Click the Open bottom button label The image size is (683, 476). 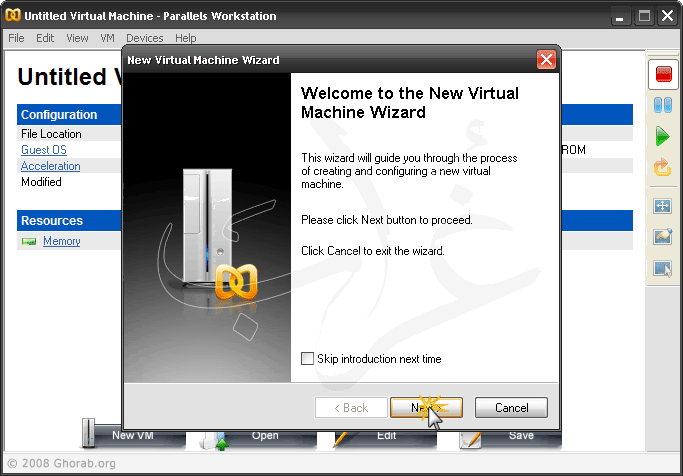(x=265, y=435)
